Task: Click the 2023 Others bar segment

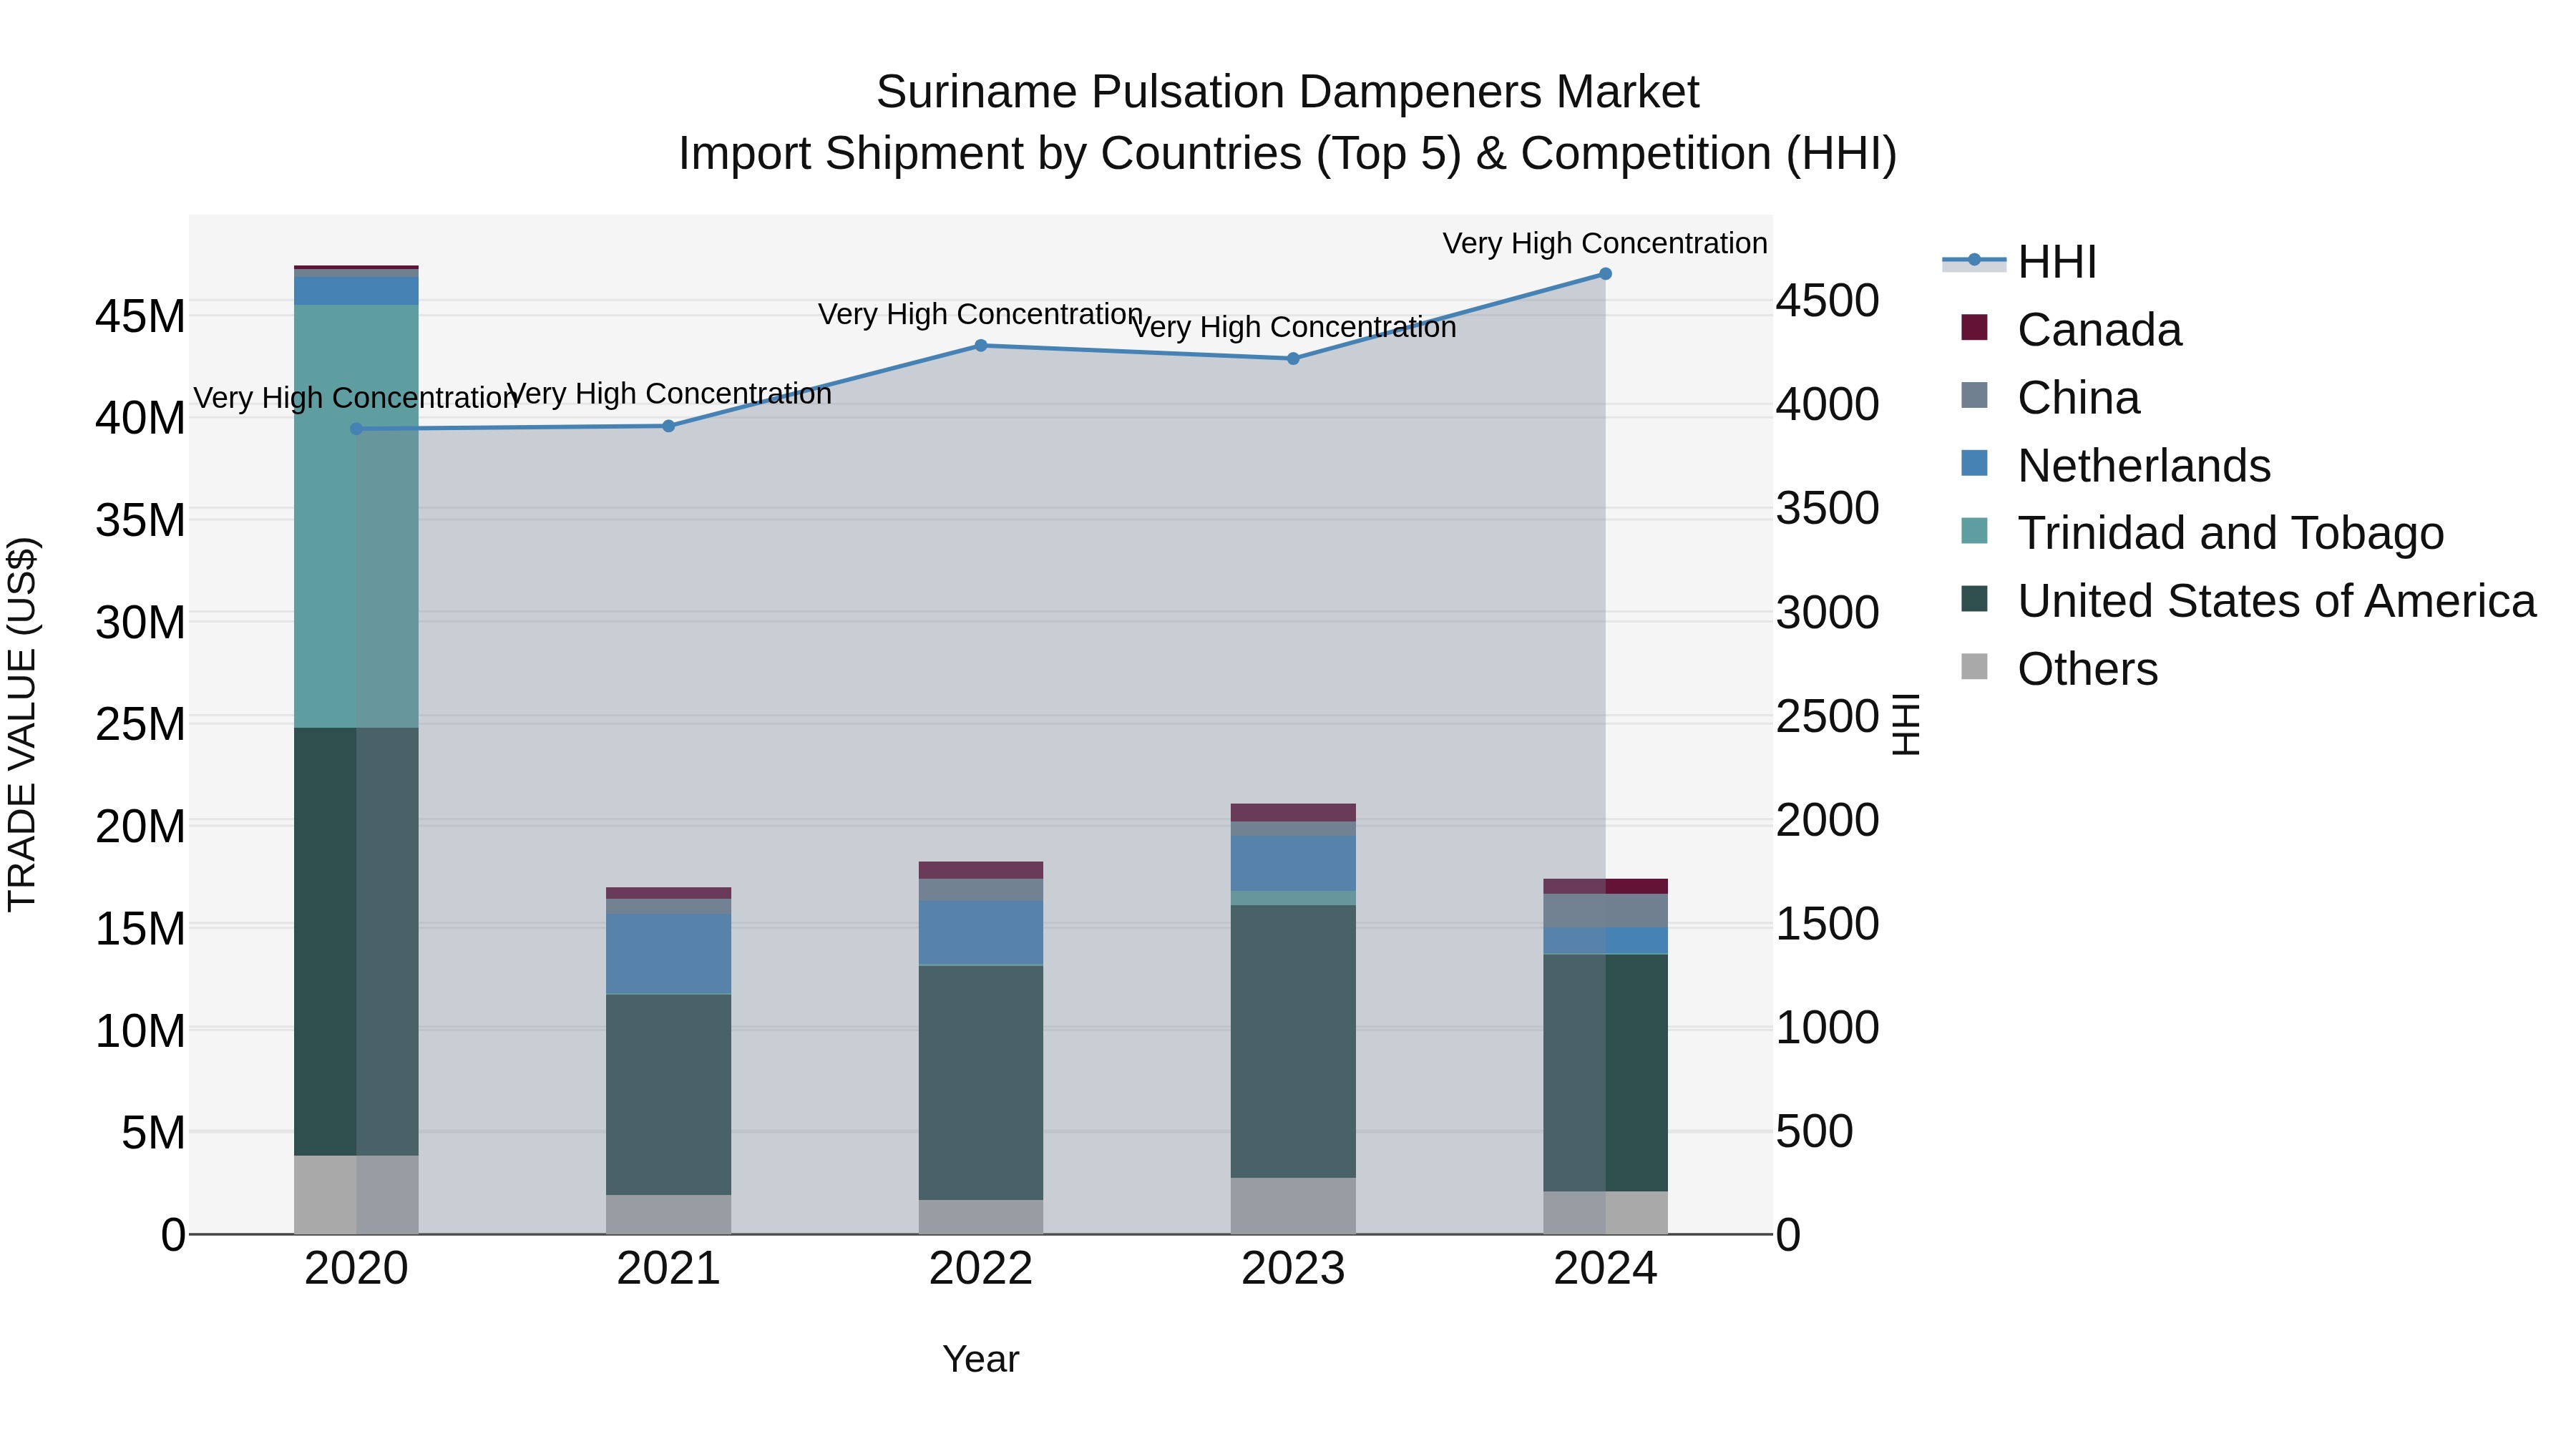Action: 1293,1206
